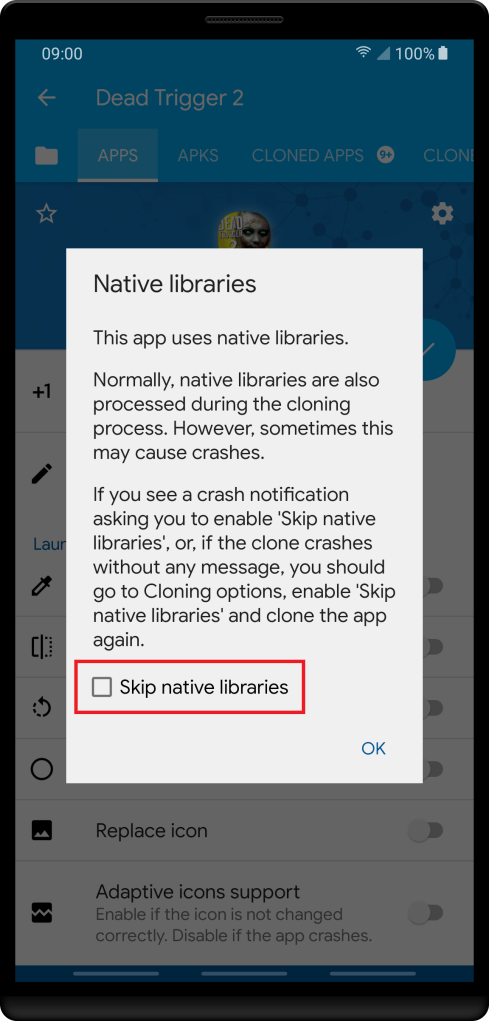Enable Adaptive icons support switch
The image size is (489, 1021).
point(426,914)
